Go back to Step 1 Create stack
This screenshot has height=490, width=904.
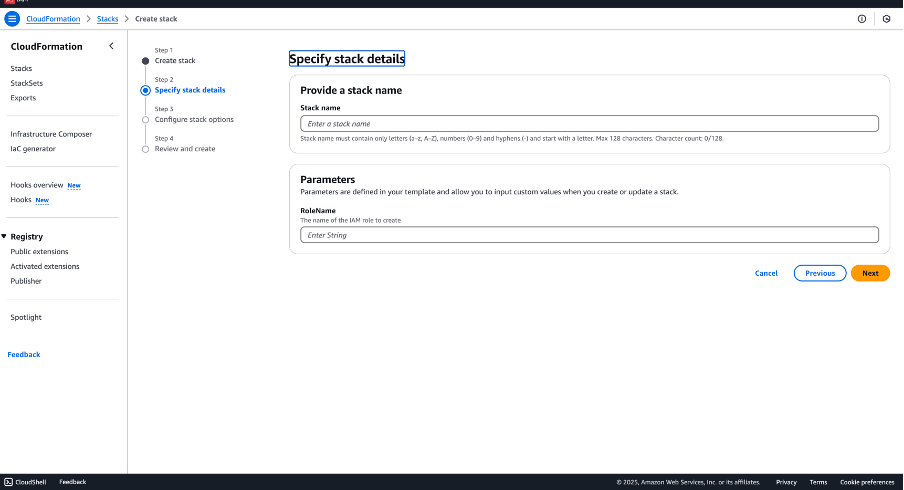[175, 61]
